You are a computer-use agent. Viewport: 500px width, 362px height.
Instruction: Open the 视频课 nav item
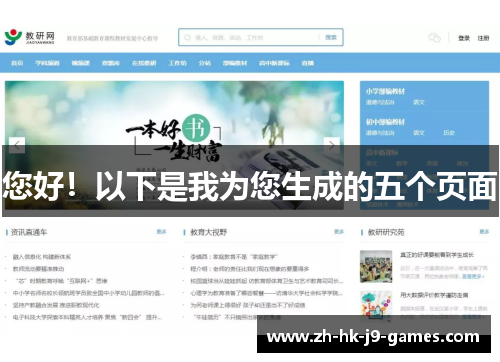click(81, 63)
